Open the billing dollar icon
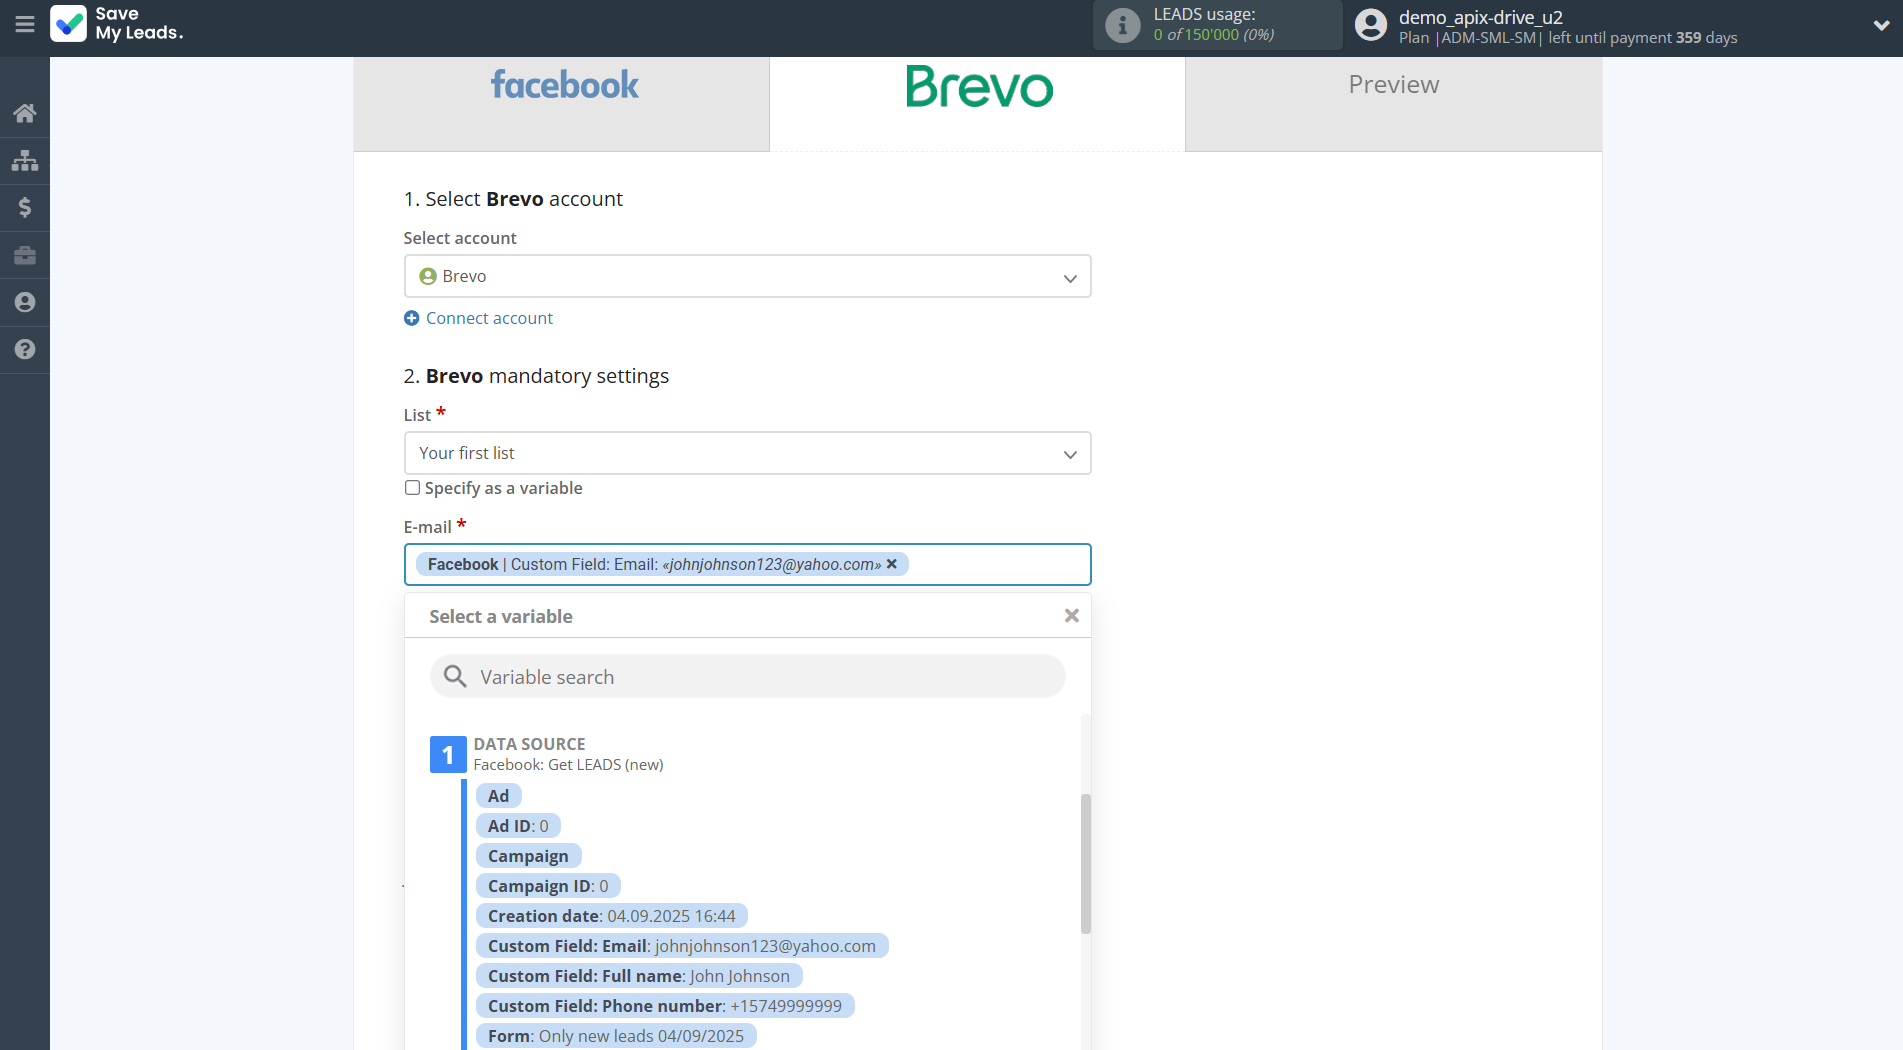Image resolution: width=1903 pixels, height=1050 pixels. [25, 207]
